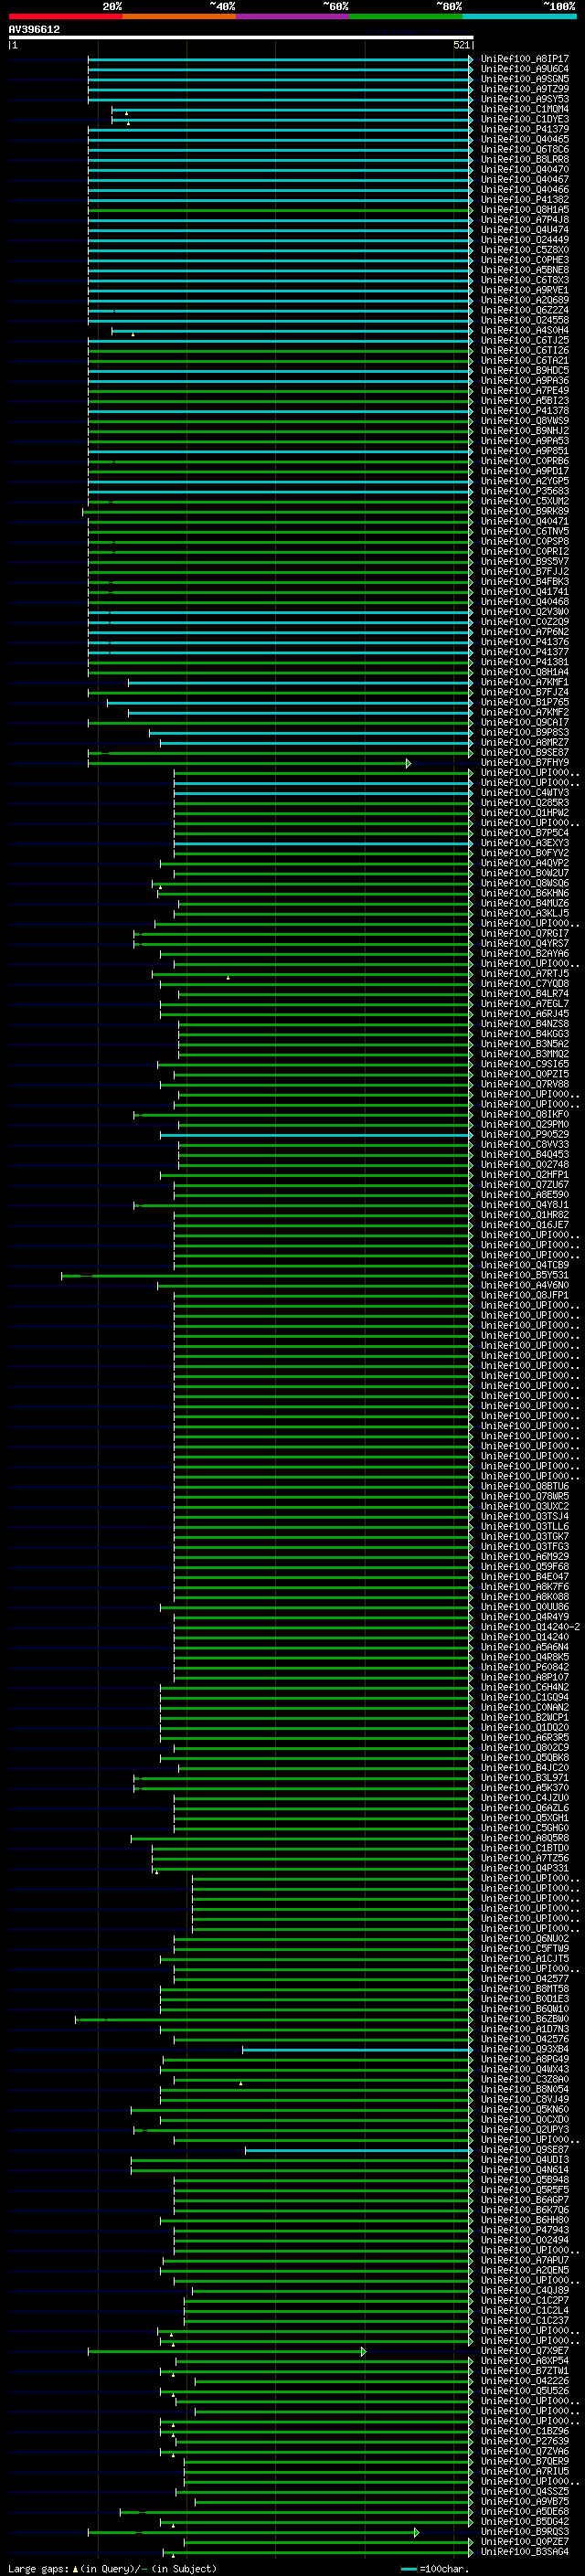The image size is (585, 2576).
Task: Select hit label UniRef100_Q8H1A5
Action: (x=525, y=210)
